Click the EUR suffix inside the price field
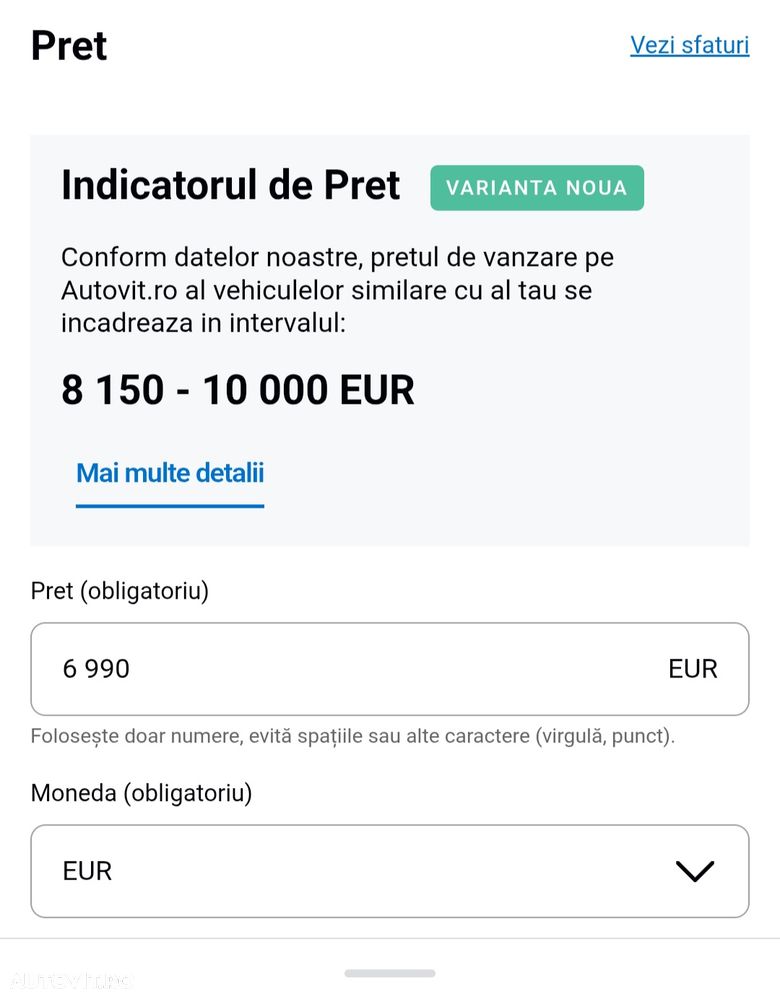 (693, 669)
